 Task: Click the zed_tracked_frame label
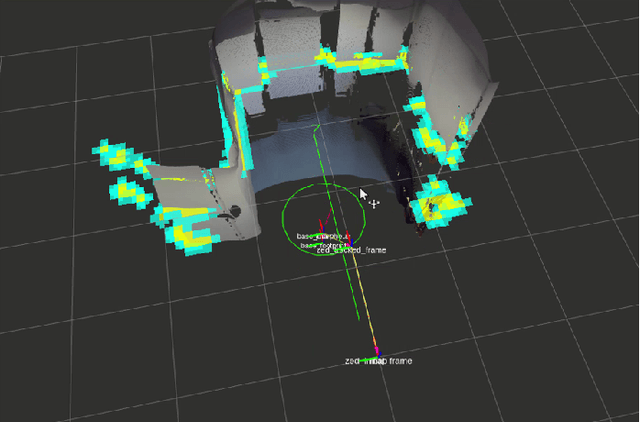point(351,250)
